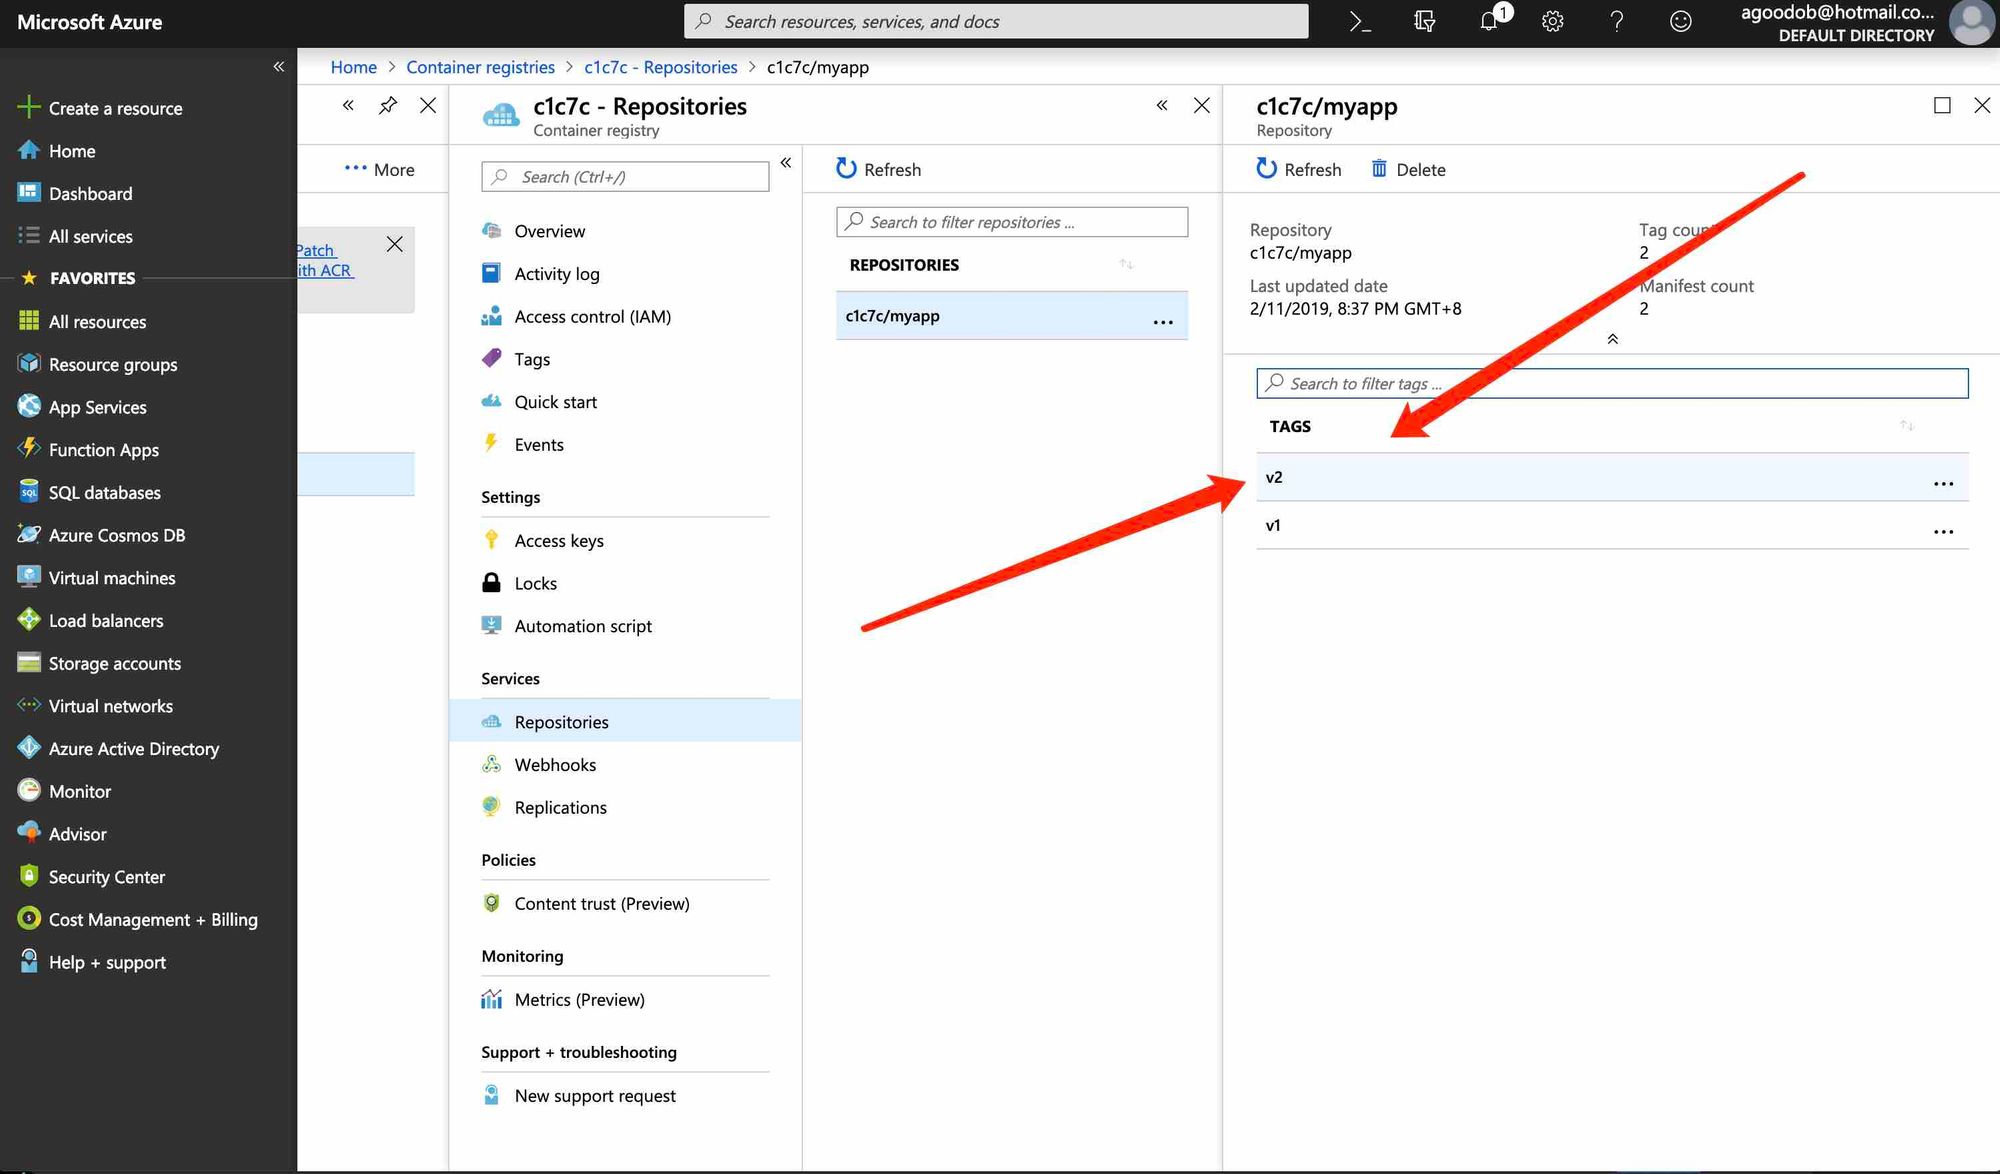Screen dimensions: 2000x1174
Task: Pin the blade with the pin icon
Action: pos(388,105)
